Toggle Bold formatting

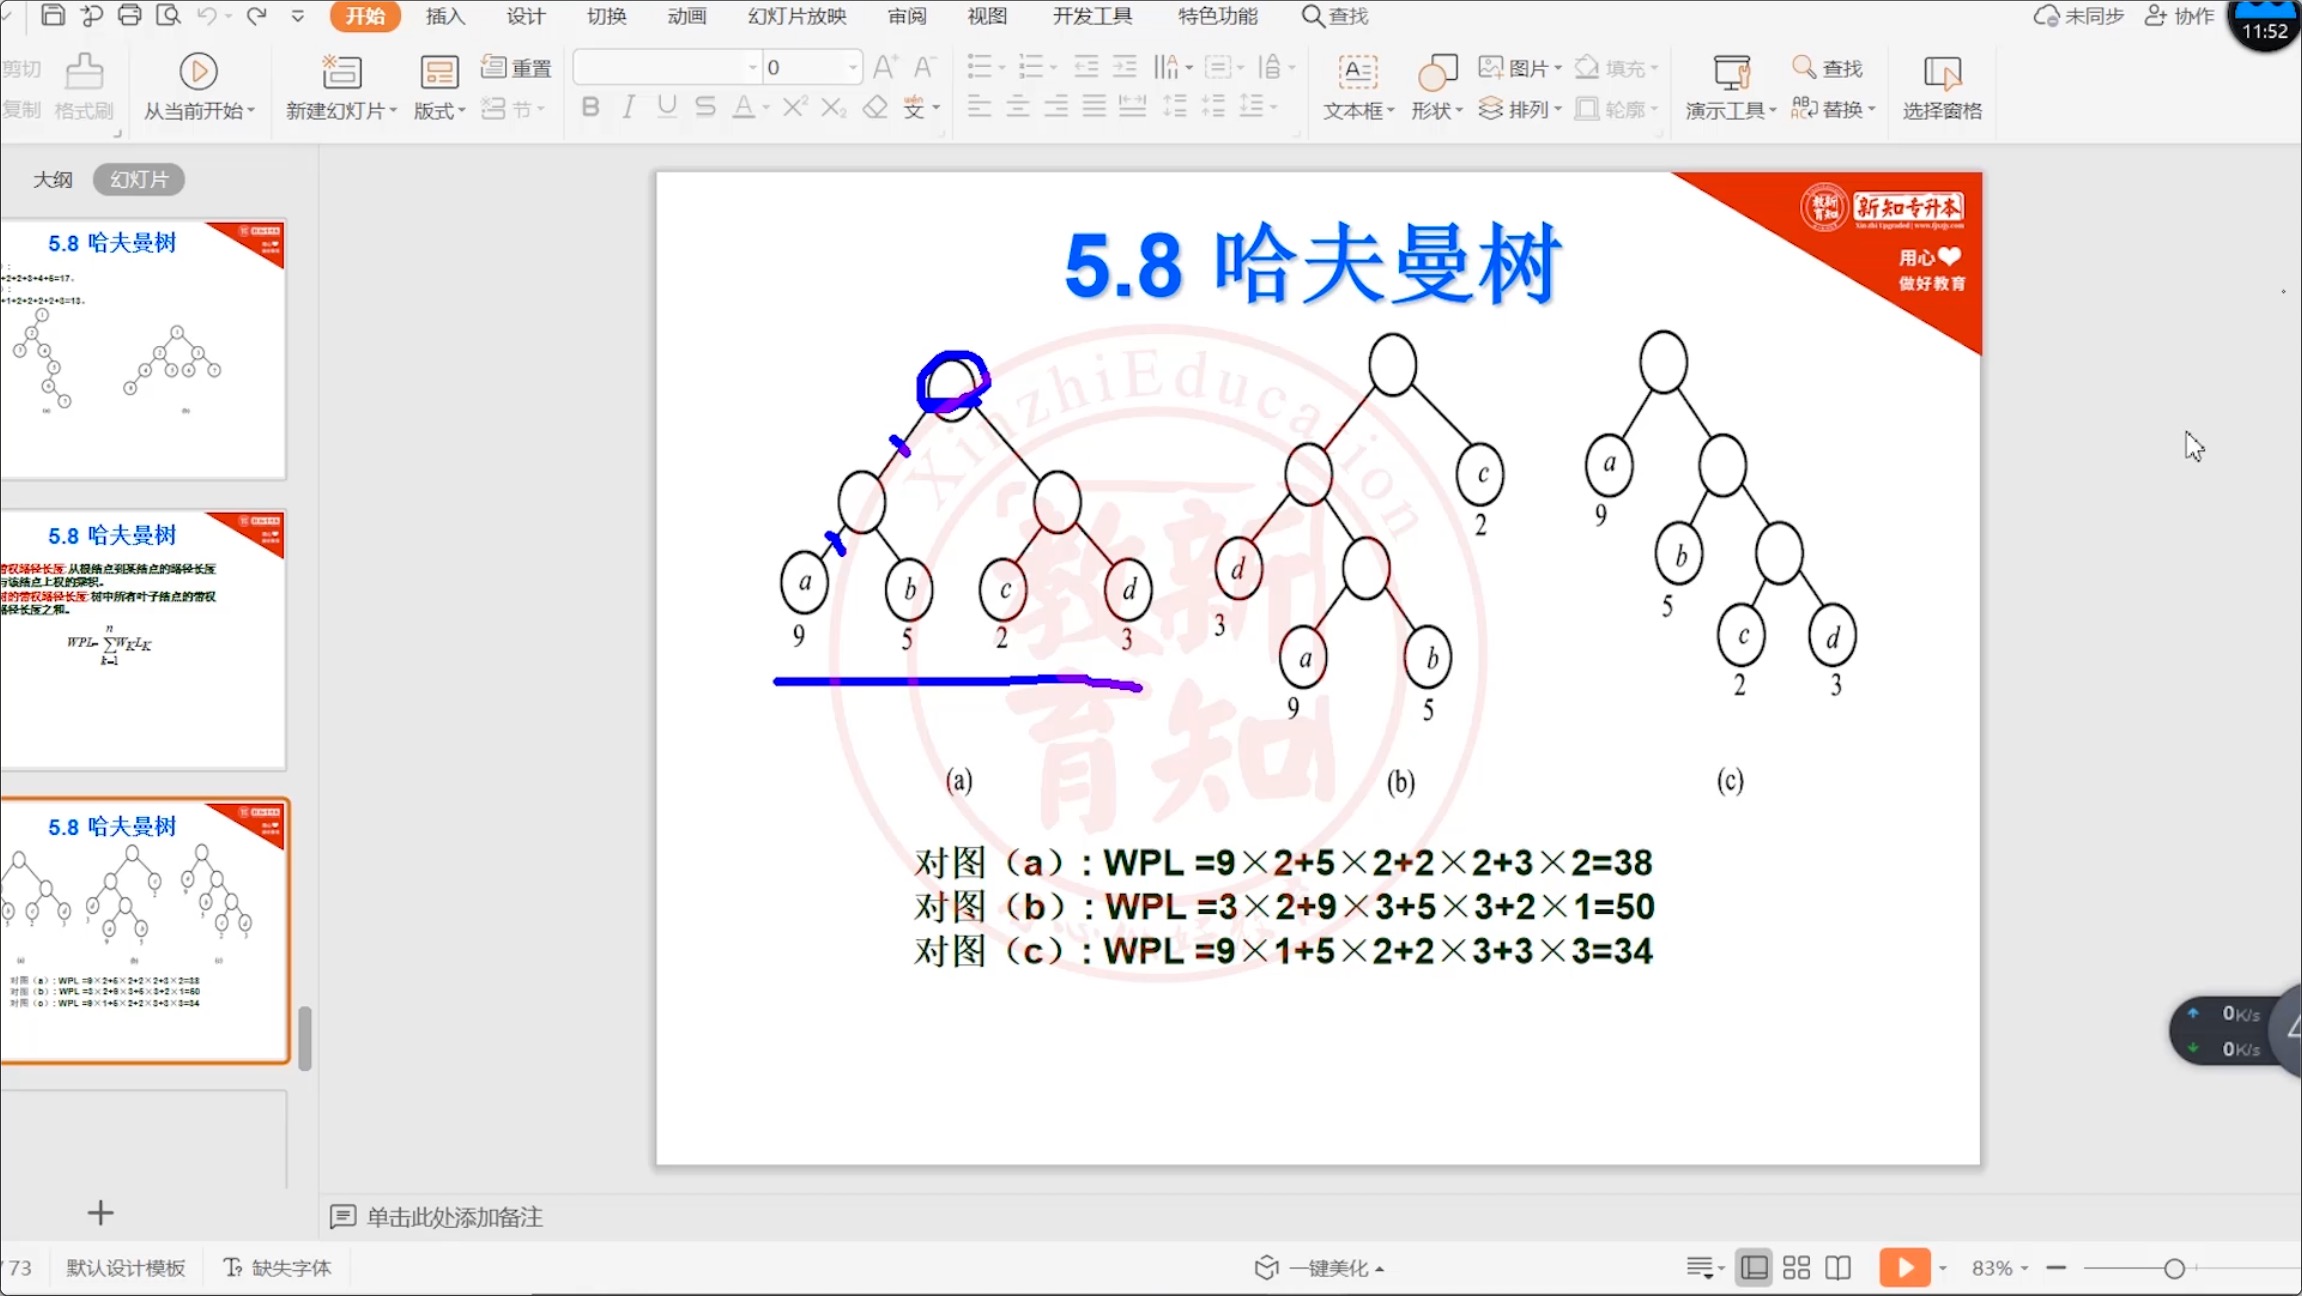[590, 106]
